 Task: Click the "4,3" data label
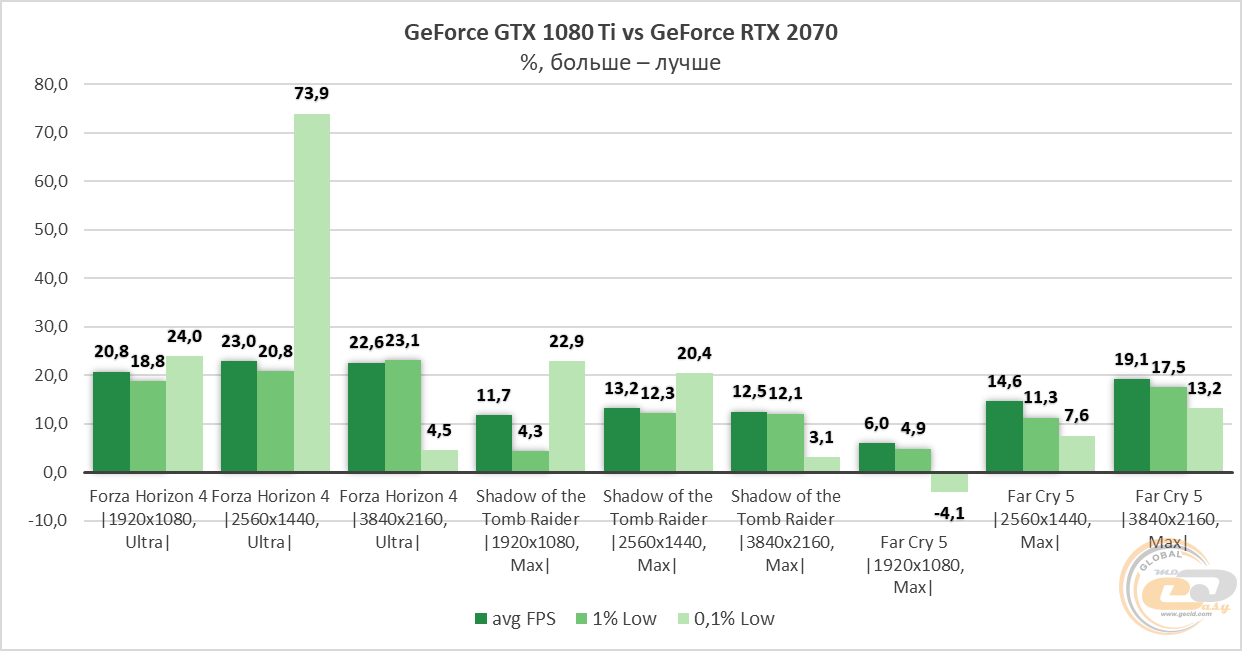click(x=531, y=431)
